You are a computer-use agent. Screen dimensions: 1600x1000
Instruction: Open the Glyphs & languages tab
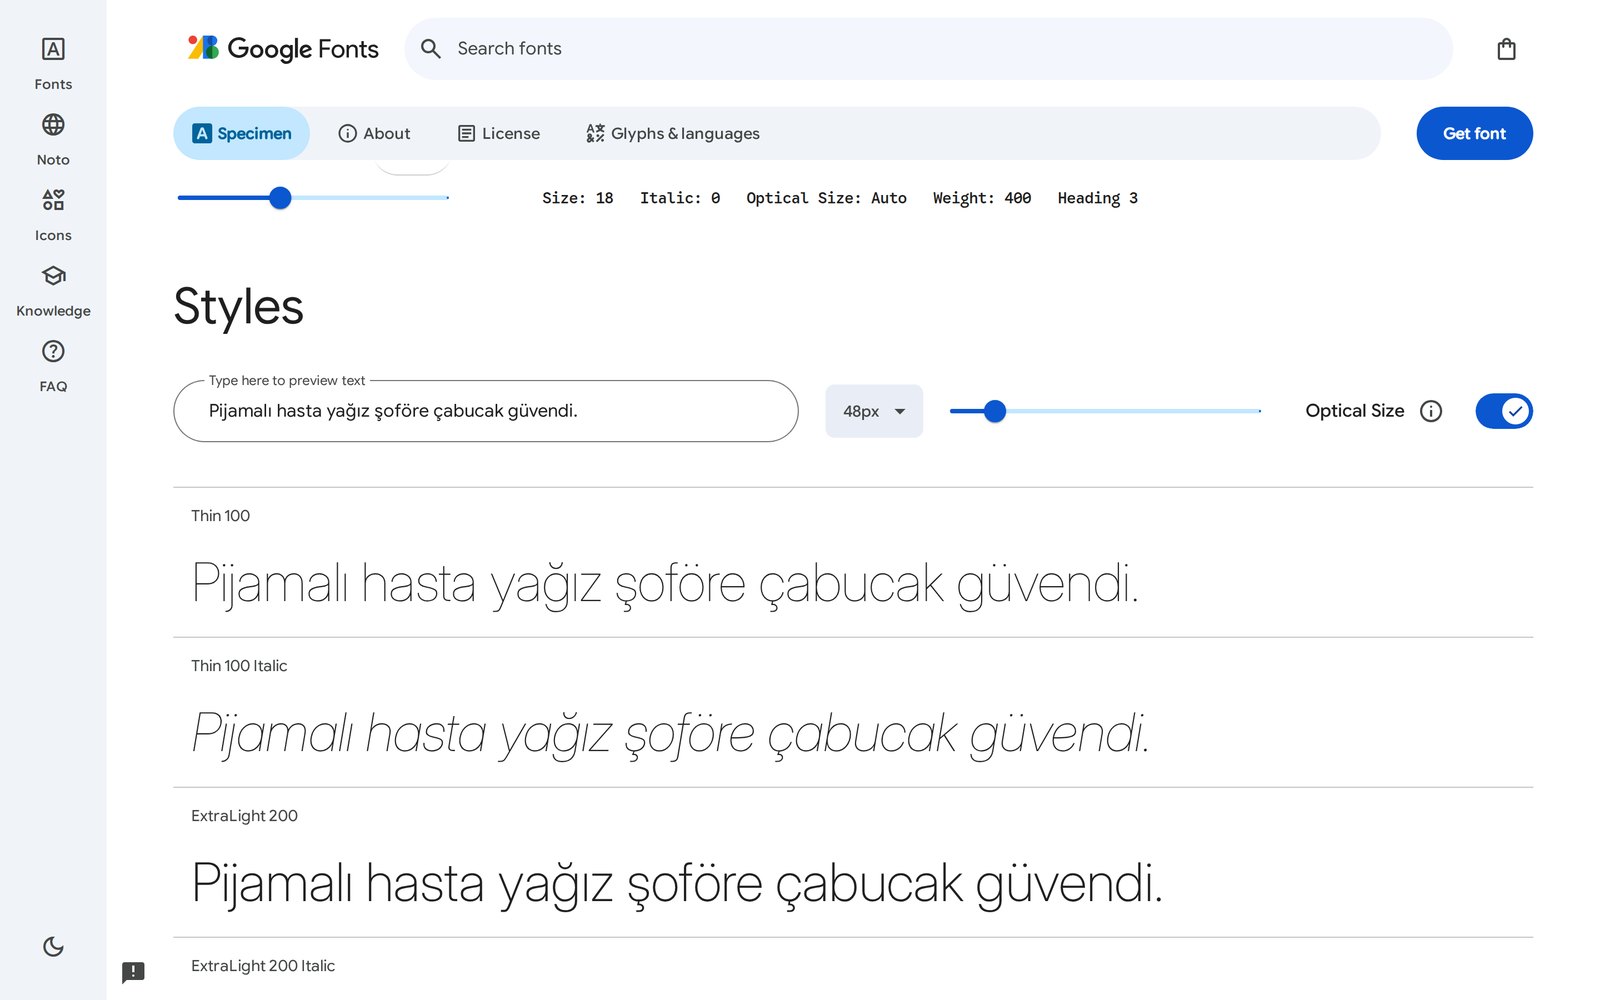click(x=673, y=133)
